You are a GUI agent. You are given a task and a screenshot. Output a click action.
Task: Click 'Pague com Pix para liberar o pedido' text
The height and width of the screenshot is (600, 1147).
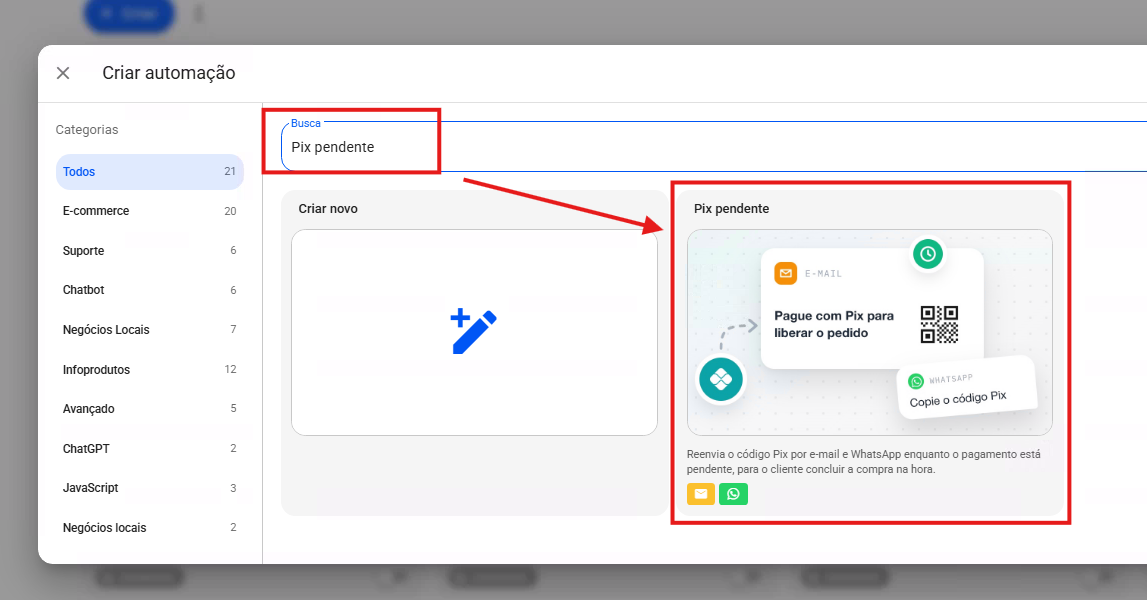click(x=834, y=324)
